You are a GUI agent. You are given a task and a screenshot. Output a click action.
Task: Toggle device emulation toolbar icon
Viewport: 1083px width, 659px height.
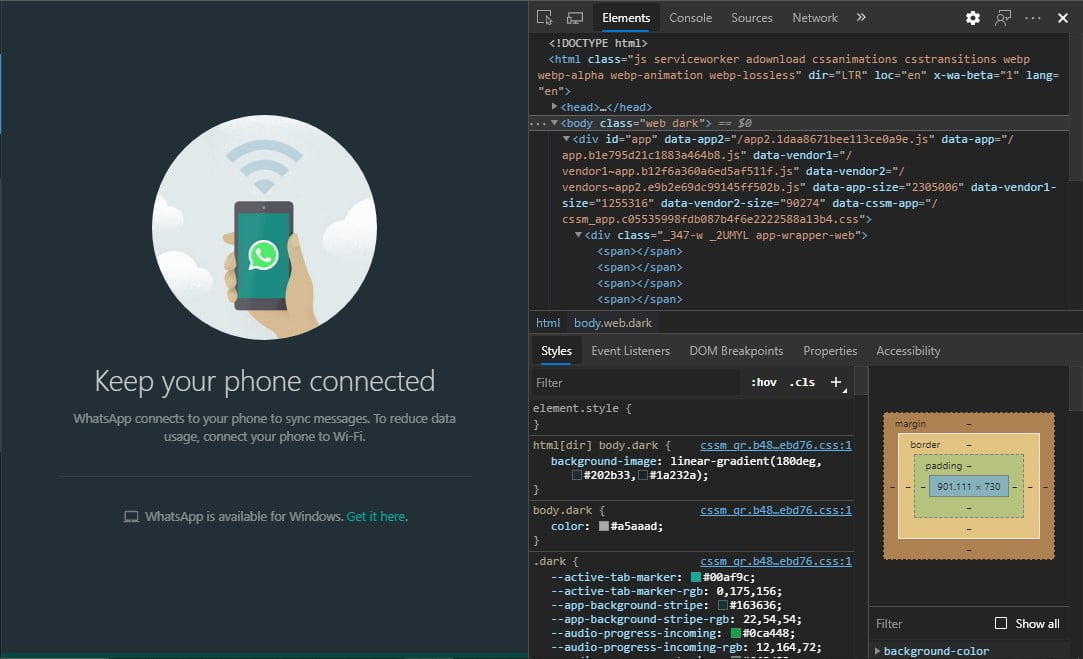coord(575,17)
